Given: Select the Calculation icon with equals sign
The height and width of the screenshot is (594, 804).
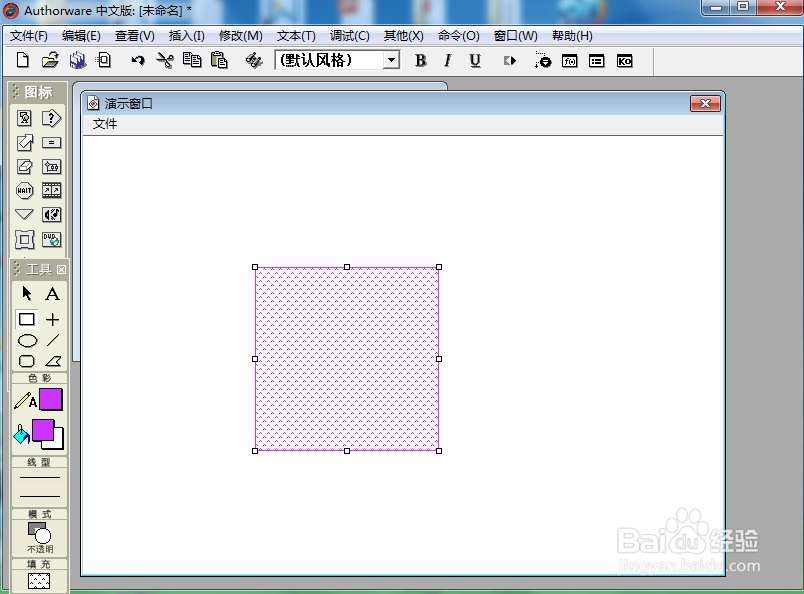Looking at the screenshot, I should tap(51, 142).
